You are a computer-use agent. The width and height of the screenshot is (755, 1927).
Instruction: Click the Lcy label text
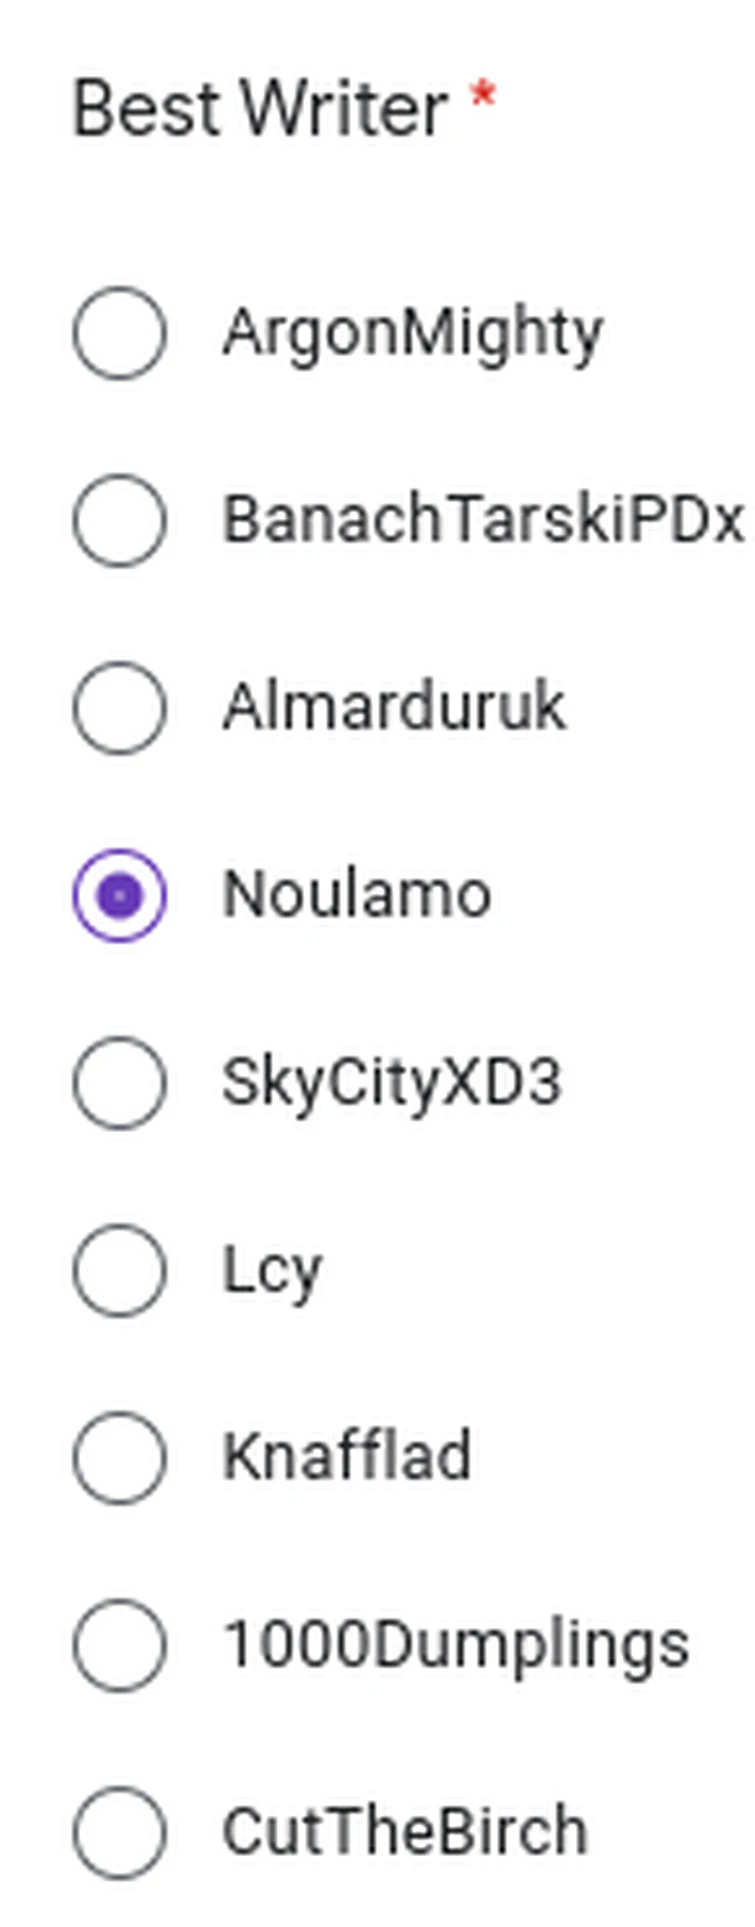point(271,1271)
